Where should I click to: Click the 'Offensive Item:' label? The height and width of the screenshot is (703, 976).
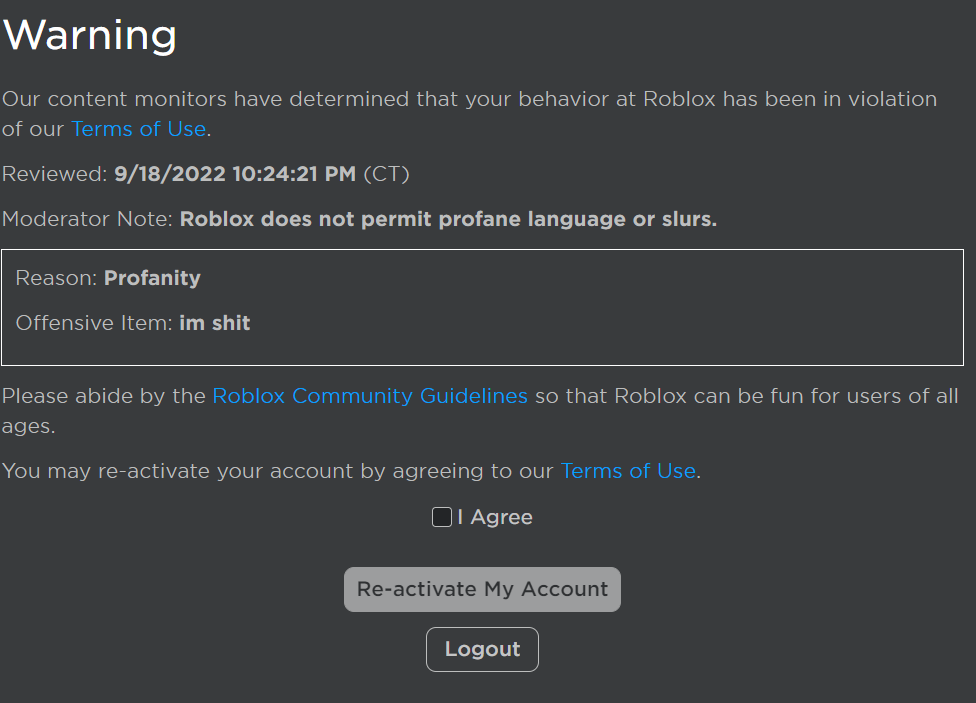click(x=94, y=323)
